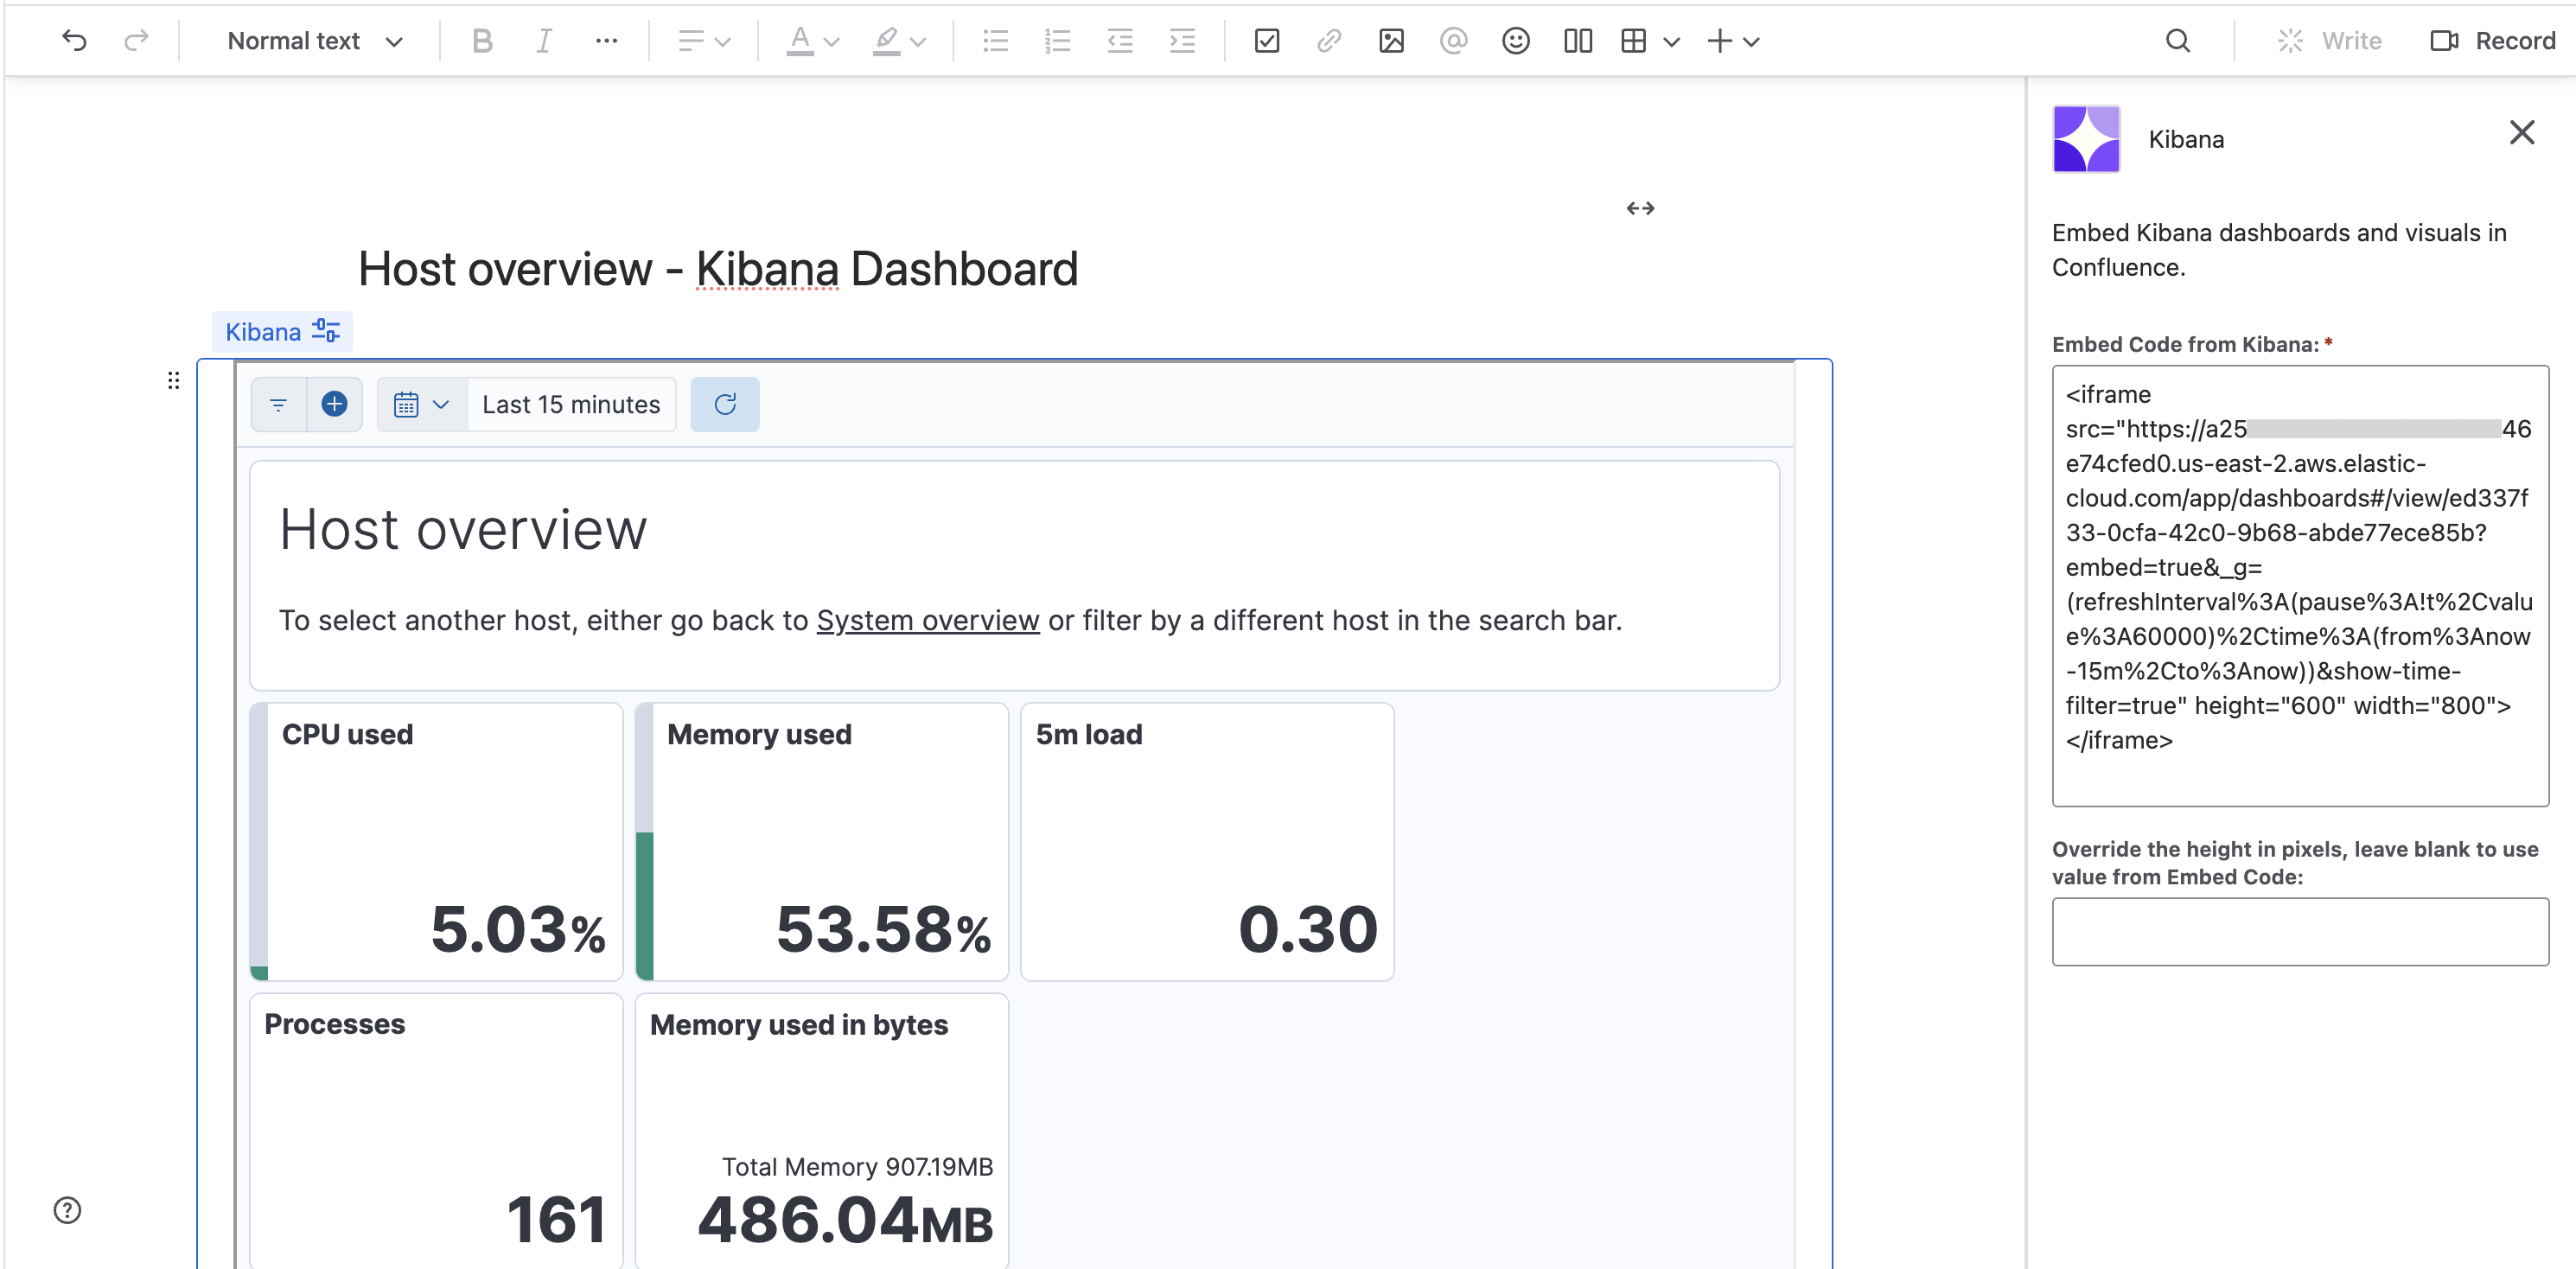Change the page width arrows
Viewport: 2576px width, 1269px height.
tap(1640, 208)
